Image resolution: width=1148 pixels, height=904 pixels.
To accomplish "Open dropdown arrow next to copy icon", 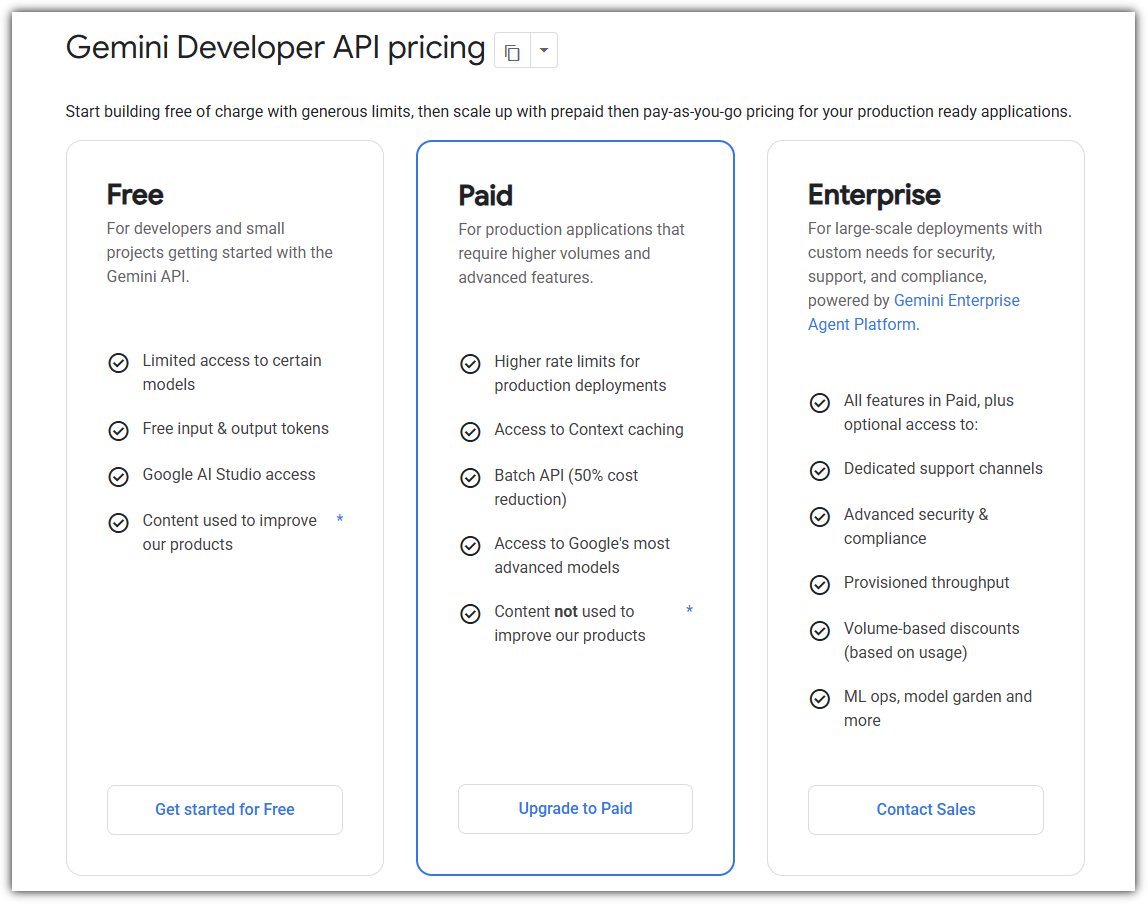I will (x=544, y=51).
